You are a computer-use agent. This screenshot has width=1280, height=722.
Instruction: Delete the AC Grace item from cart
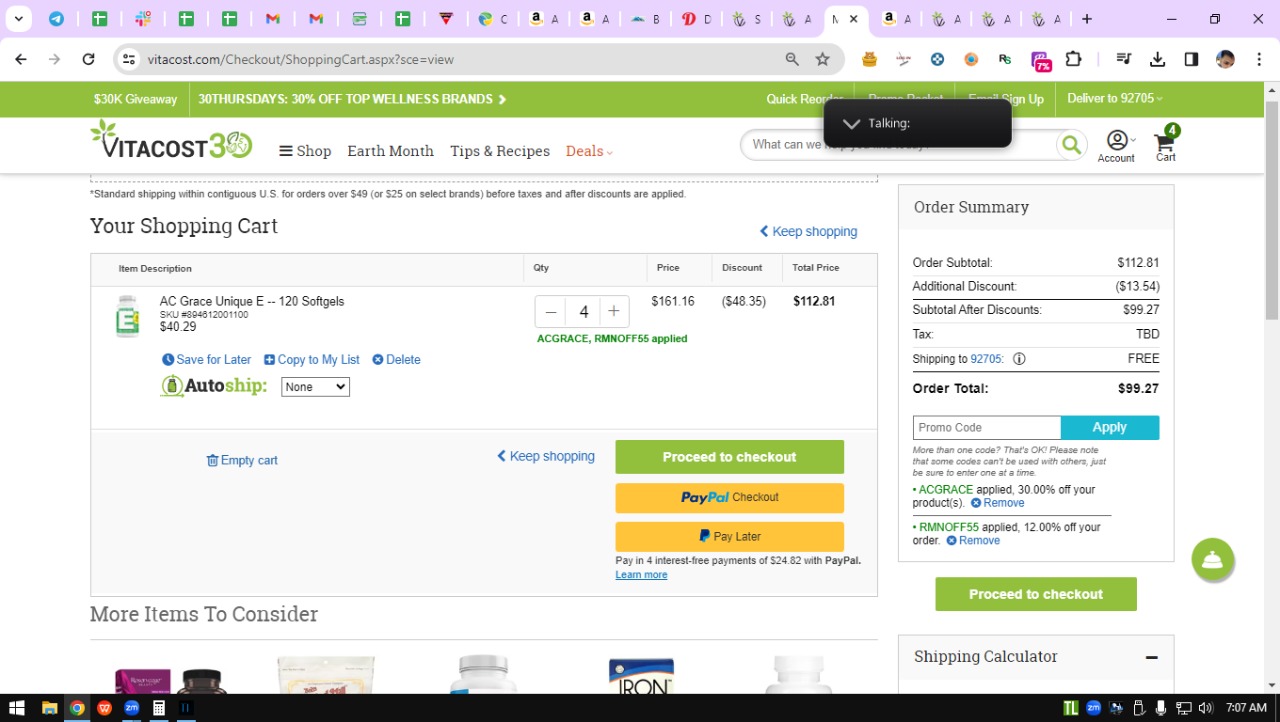click(x=396, y=360)
